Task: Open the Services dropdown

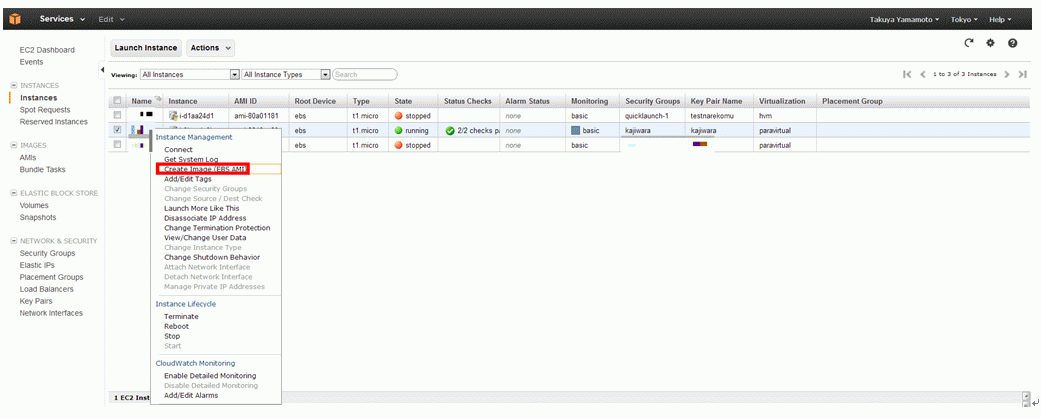Action: 62,19
